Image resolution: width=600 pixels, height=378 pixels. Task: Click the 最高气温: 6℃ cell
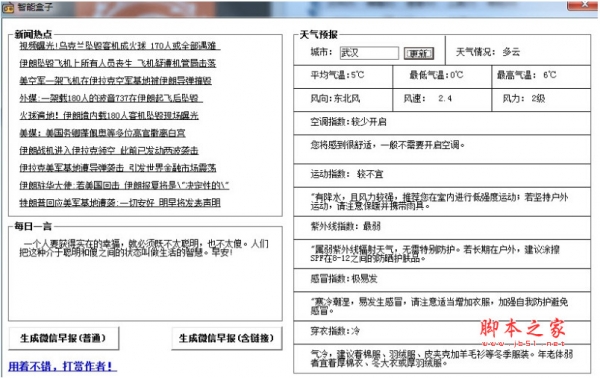541,77
